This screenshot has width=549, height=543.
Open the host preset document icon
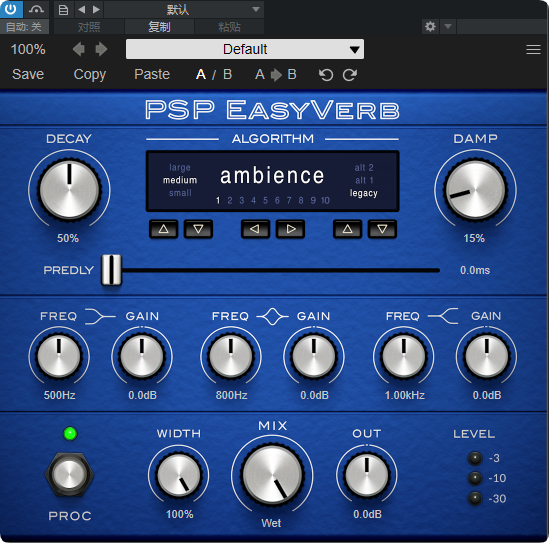63,9
